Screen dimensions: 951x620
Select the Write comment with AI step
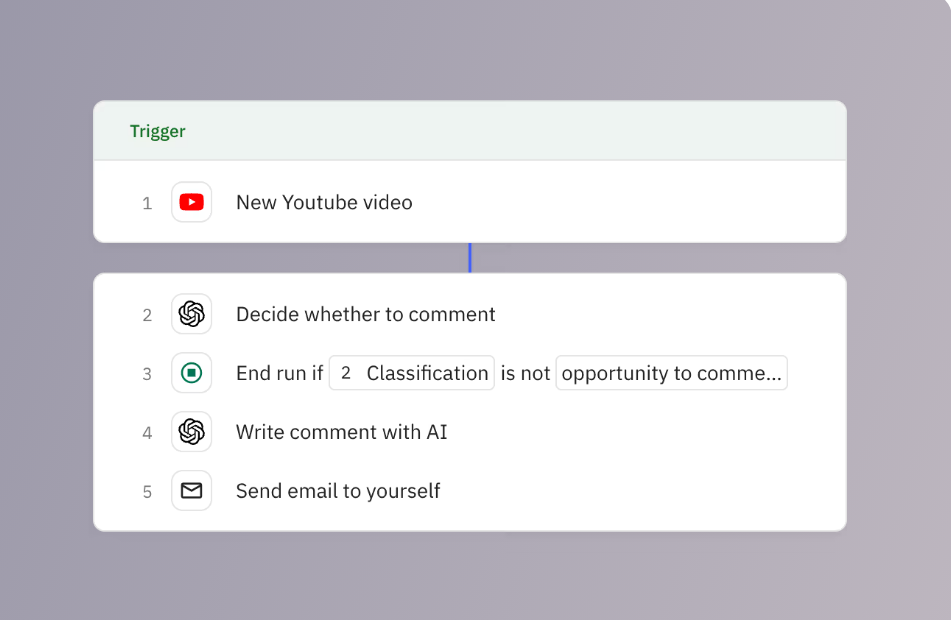(x=341, y=432)
